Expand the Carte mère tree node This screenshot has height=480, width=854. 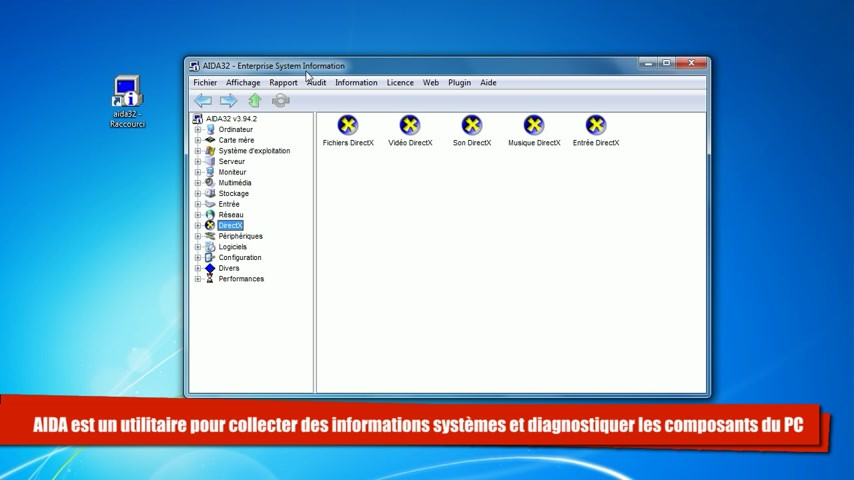click(198, 140)
